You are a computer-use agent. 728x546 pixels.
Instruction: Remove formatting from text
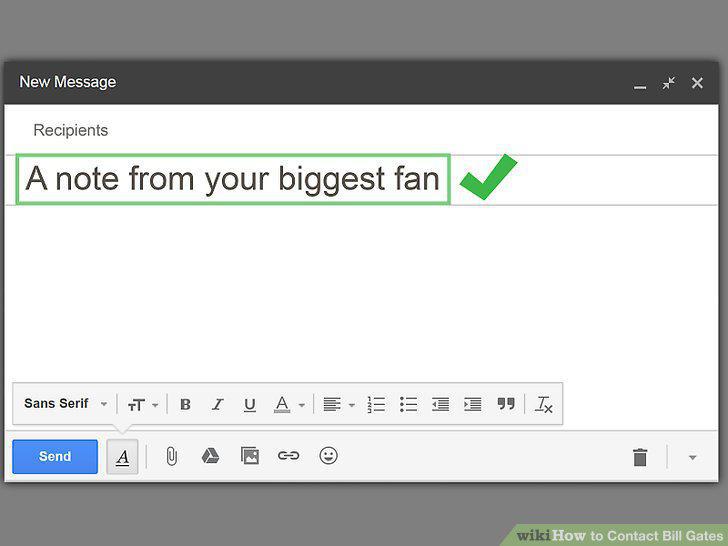point(544,404)
